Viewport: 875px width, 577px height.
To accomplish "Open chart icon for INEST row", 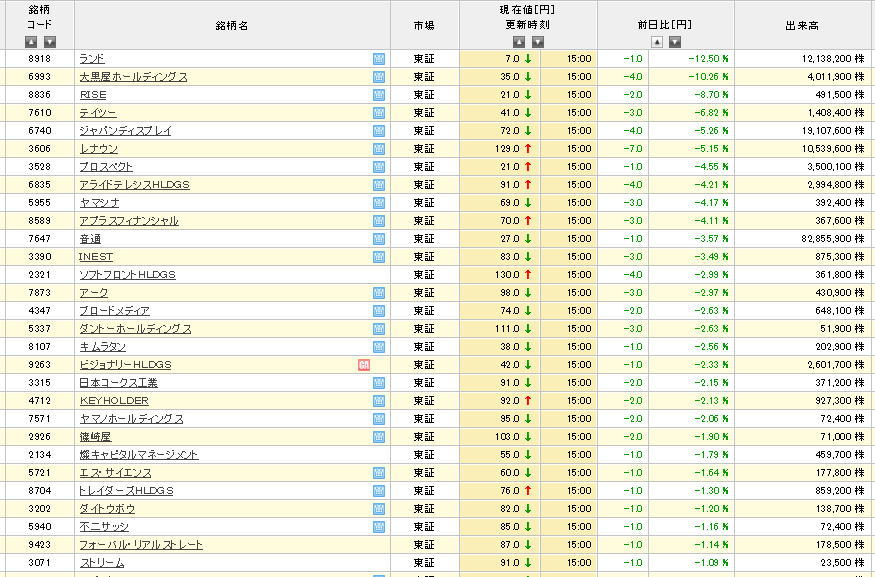I will click(379, 257).
